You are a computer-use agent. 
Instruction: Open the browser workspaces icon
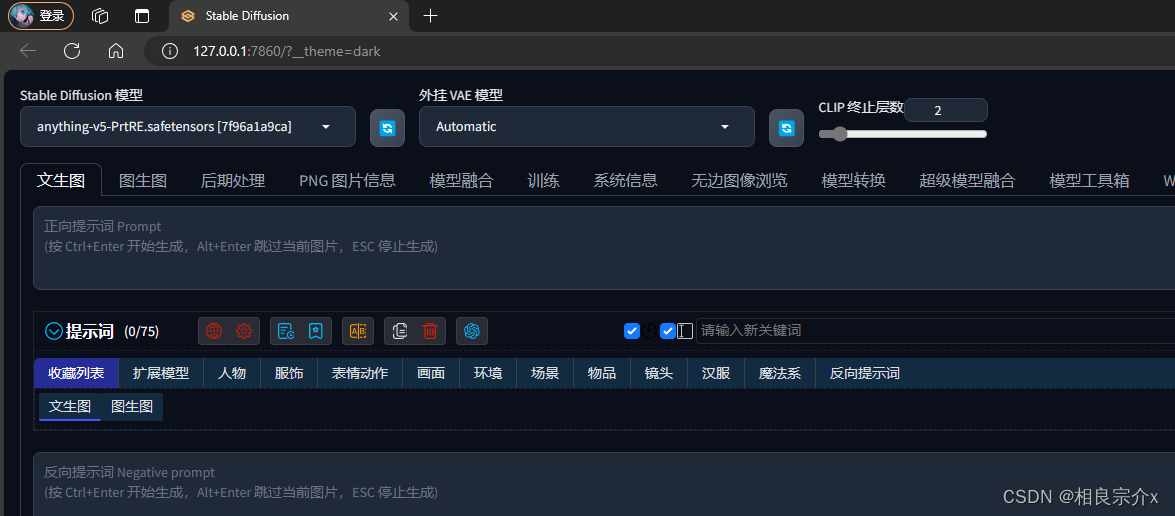point(100,16)
